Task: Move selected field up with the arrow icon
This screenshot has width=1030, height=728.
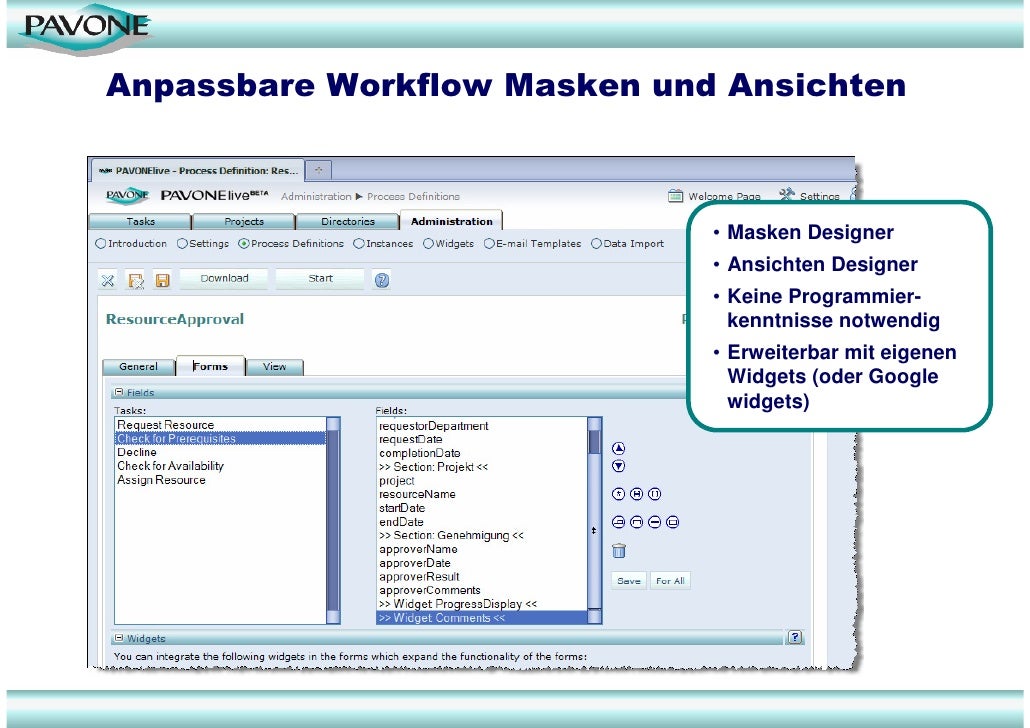Action: (618, 449)
